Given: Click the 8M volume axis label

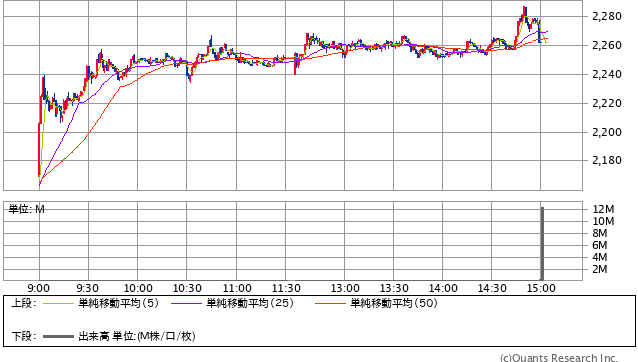Looking at the screenshot, I should click(x=600, y=233).
